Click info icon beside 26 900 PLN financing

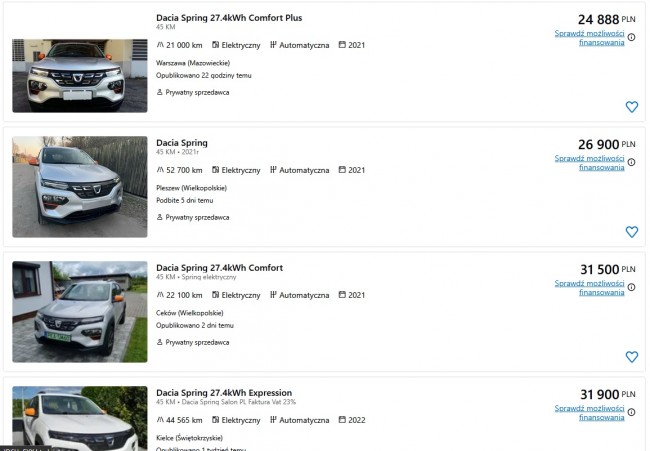pos(631,162)
